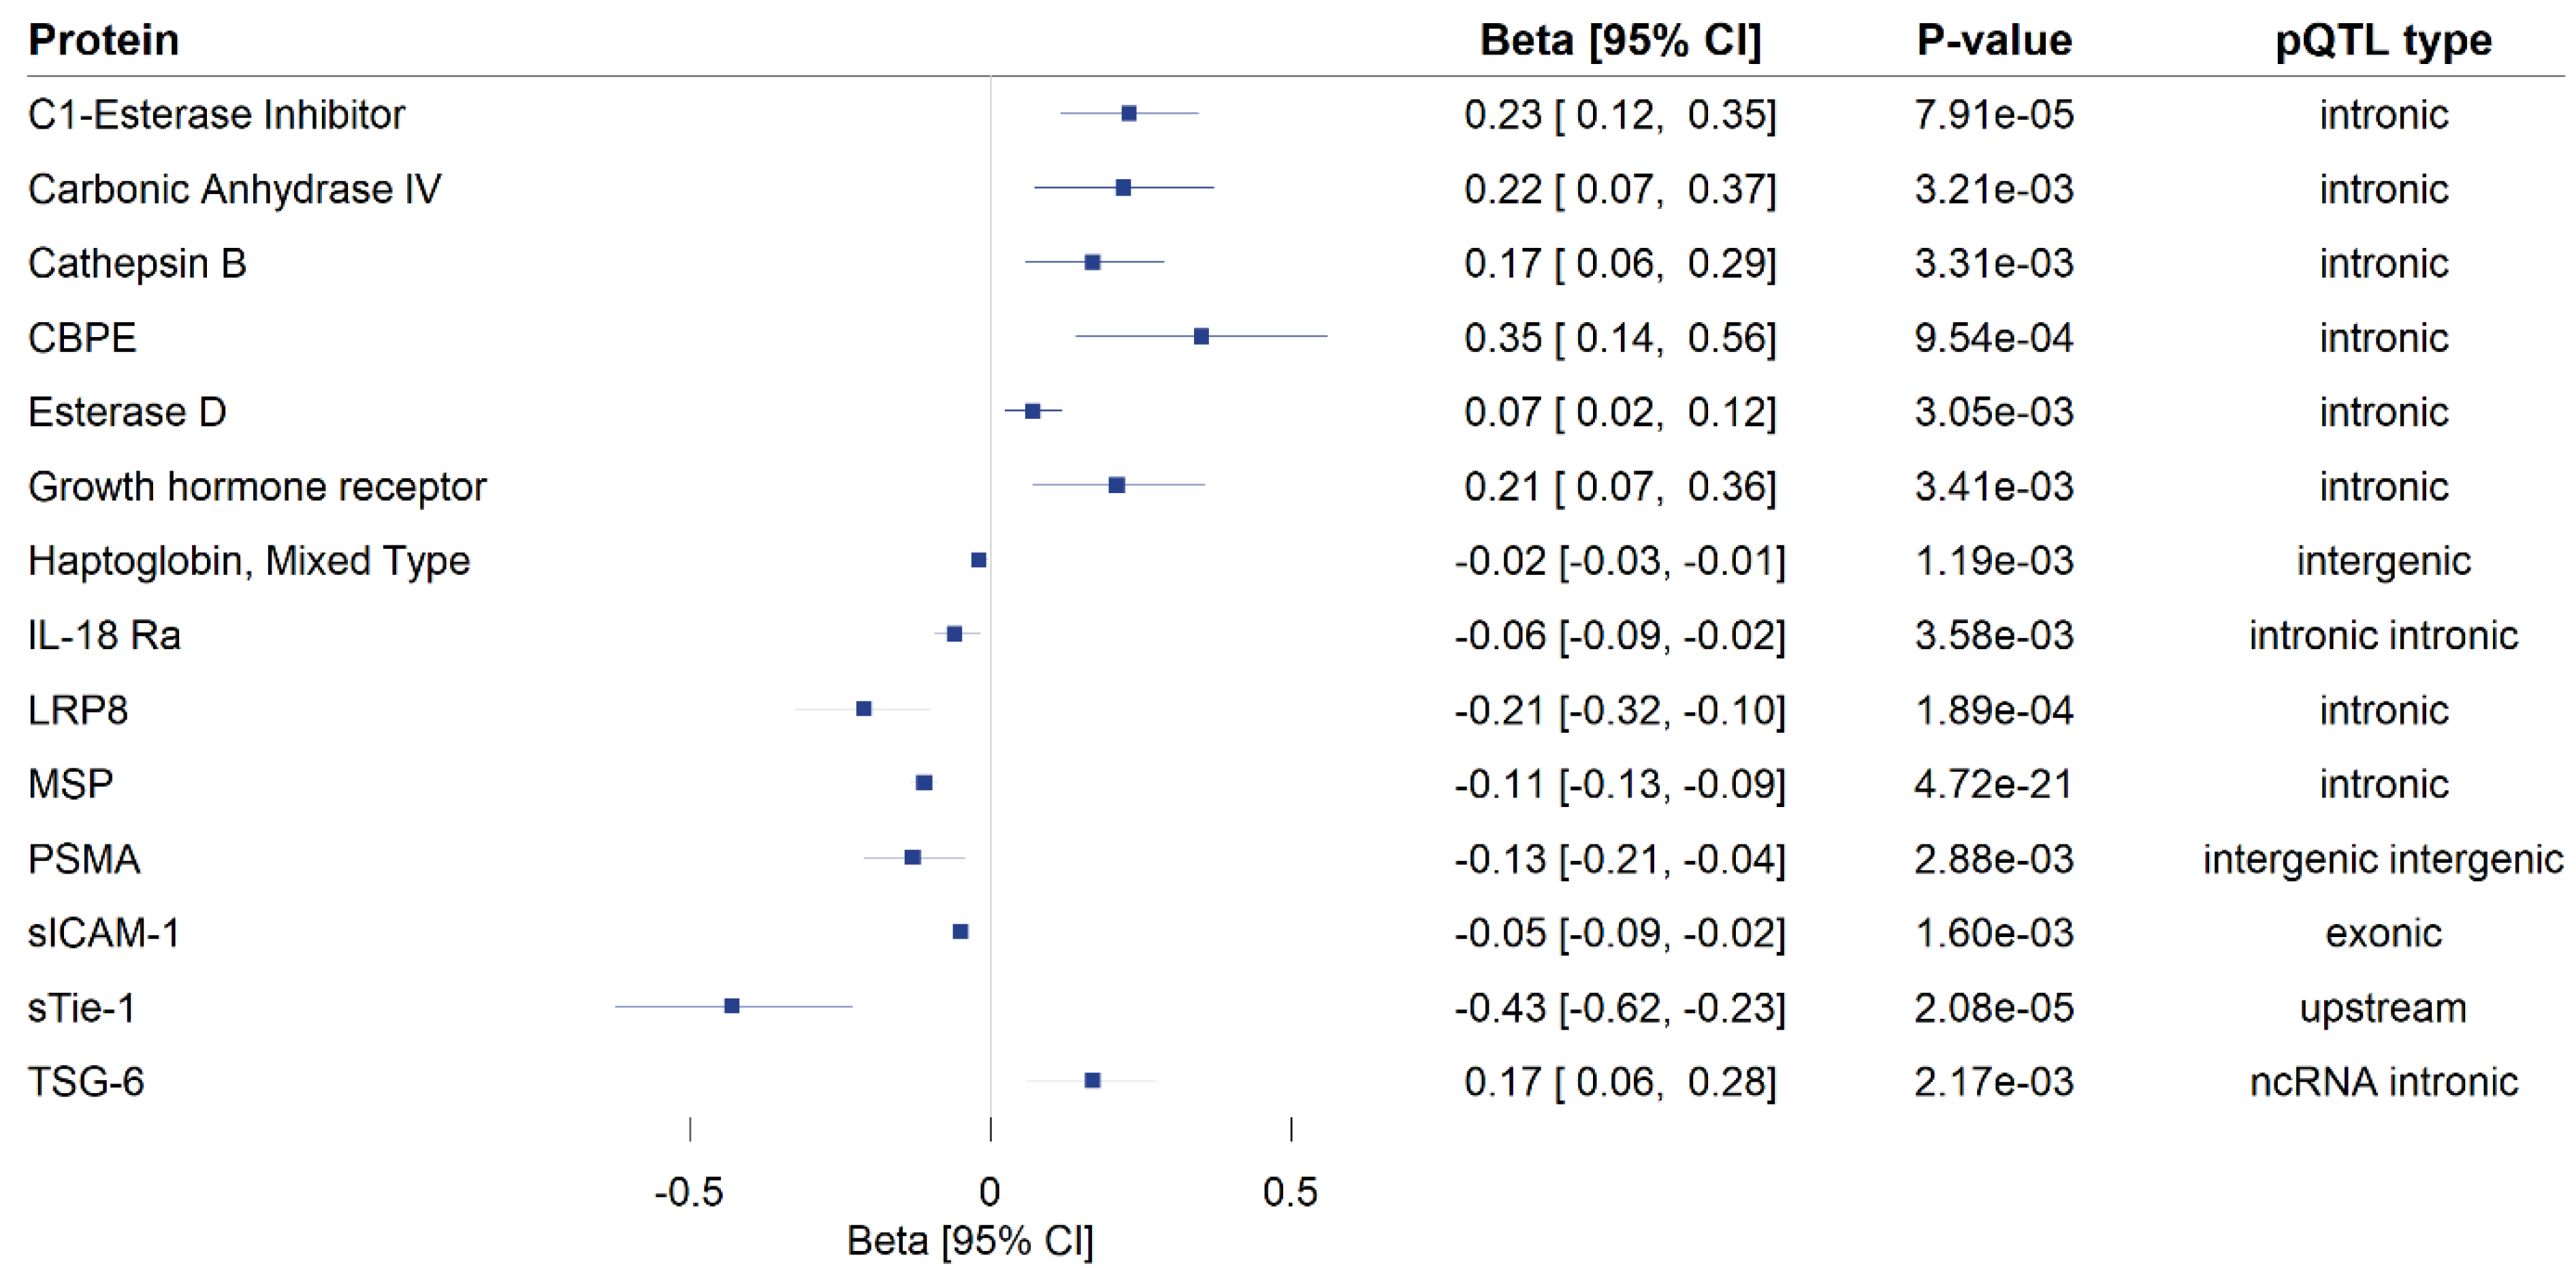Select the MSP data point marker

(924, 783)
